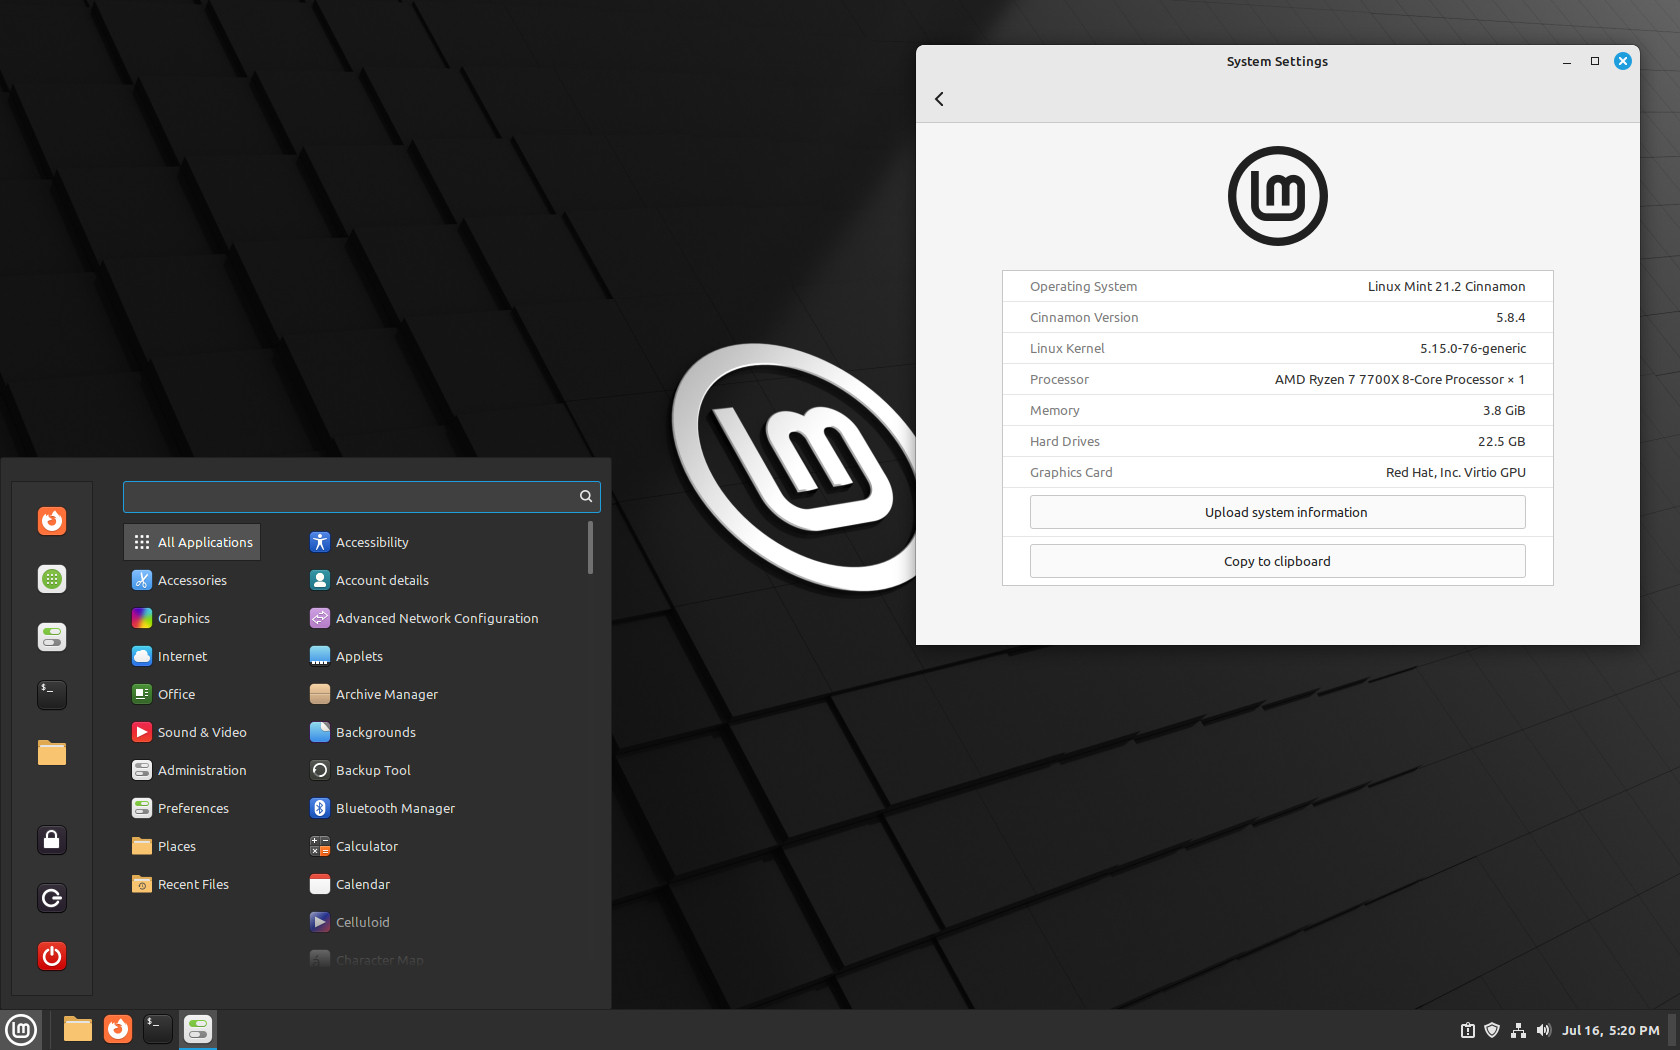Launch Firefox from the taskbar panel

(x=118, y=1029)
